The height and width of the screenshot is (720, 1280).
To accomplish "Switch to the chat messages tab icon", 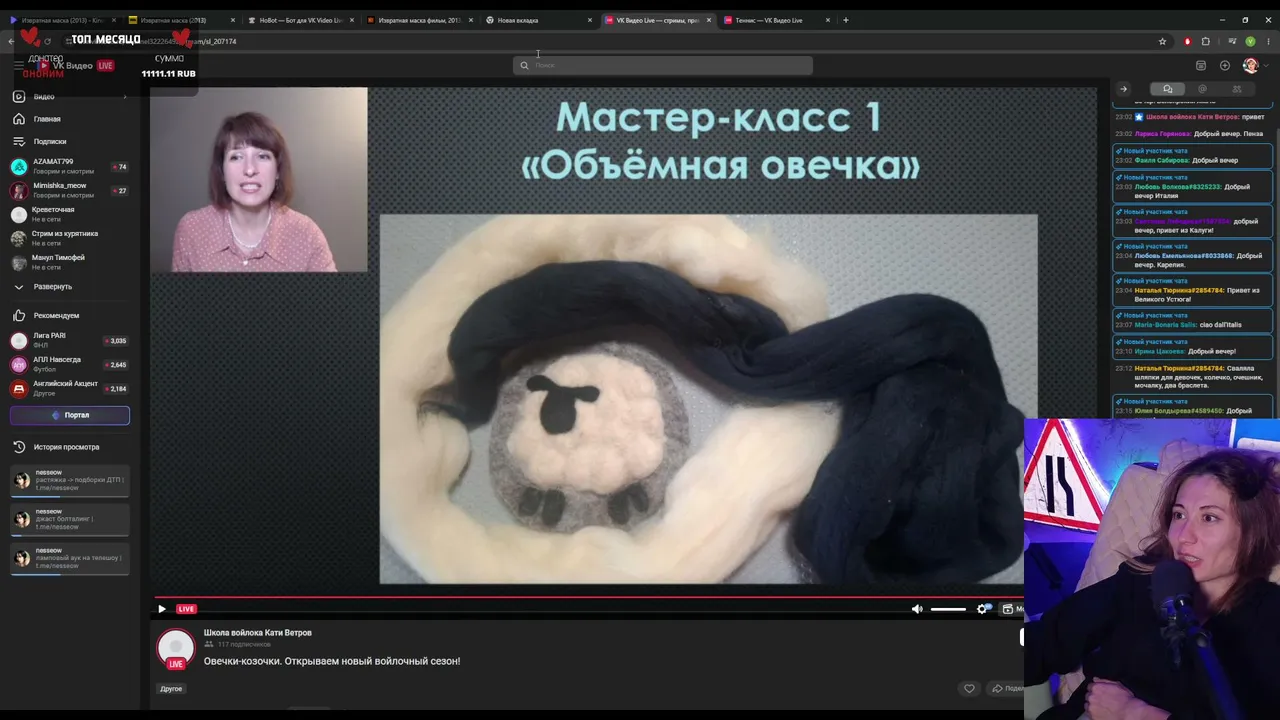I will click(1167, 89).
